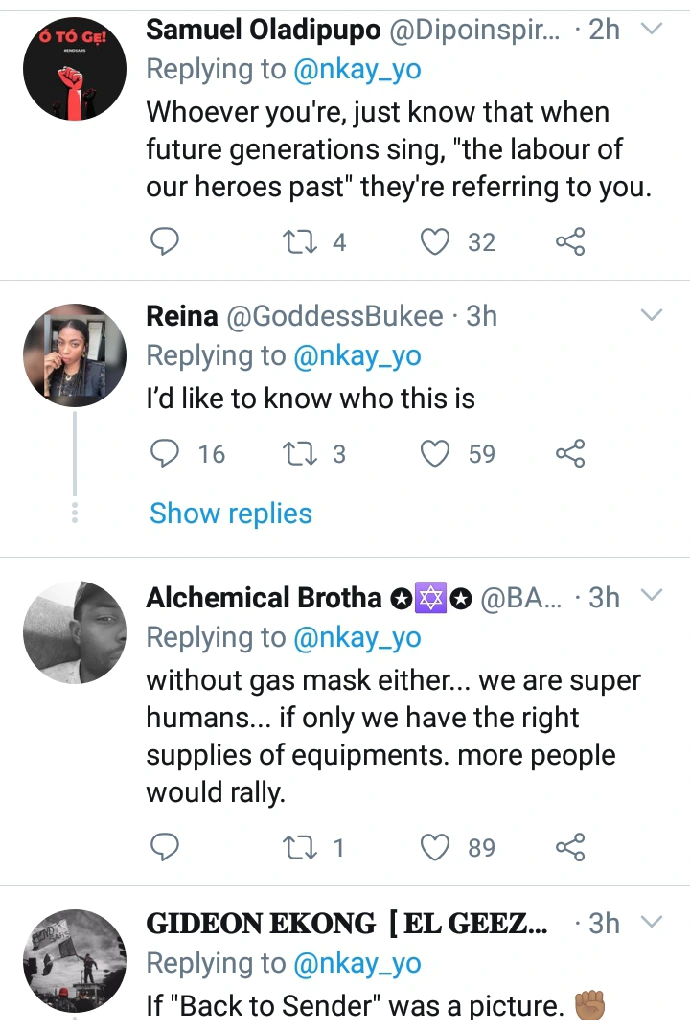Share Samuel Oladipupo's tweet
Screen dimensions: 690x1020
pyautogui.click(x=570, y=242)
